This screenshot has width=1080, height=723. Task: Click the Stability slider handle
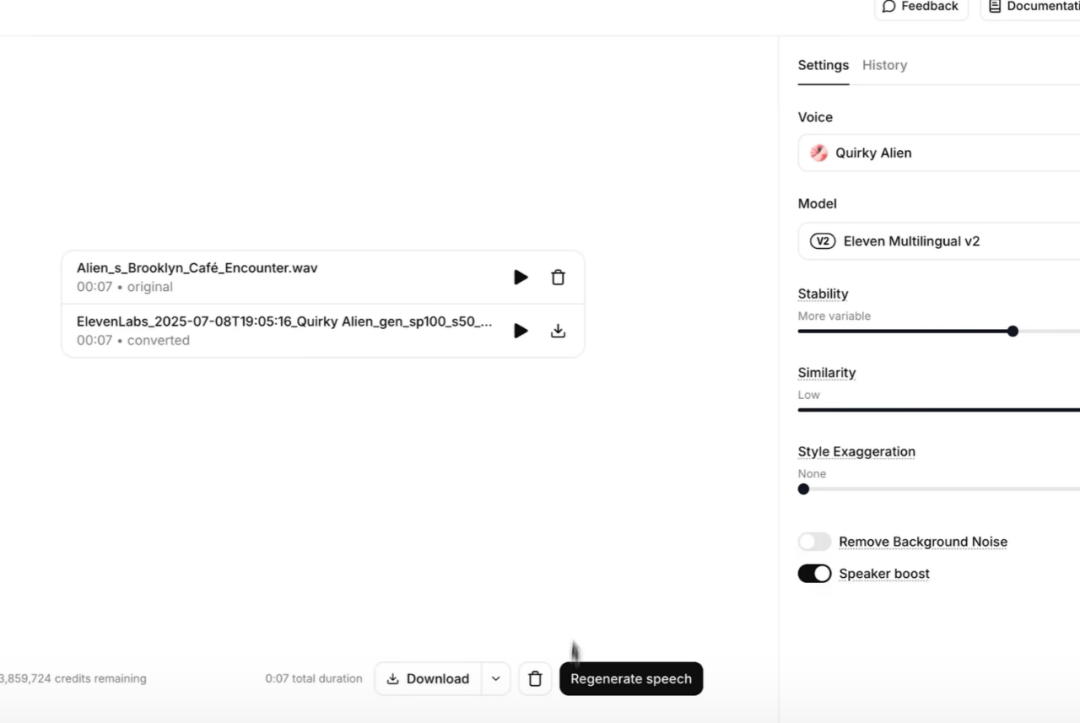tap(1012, 331)
